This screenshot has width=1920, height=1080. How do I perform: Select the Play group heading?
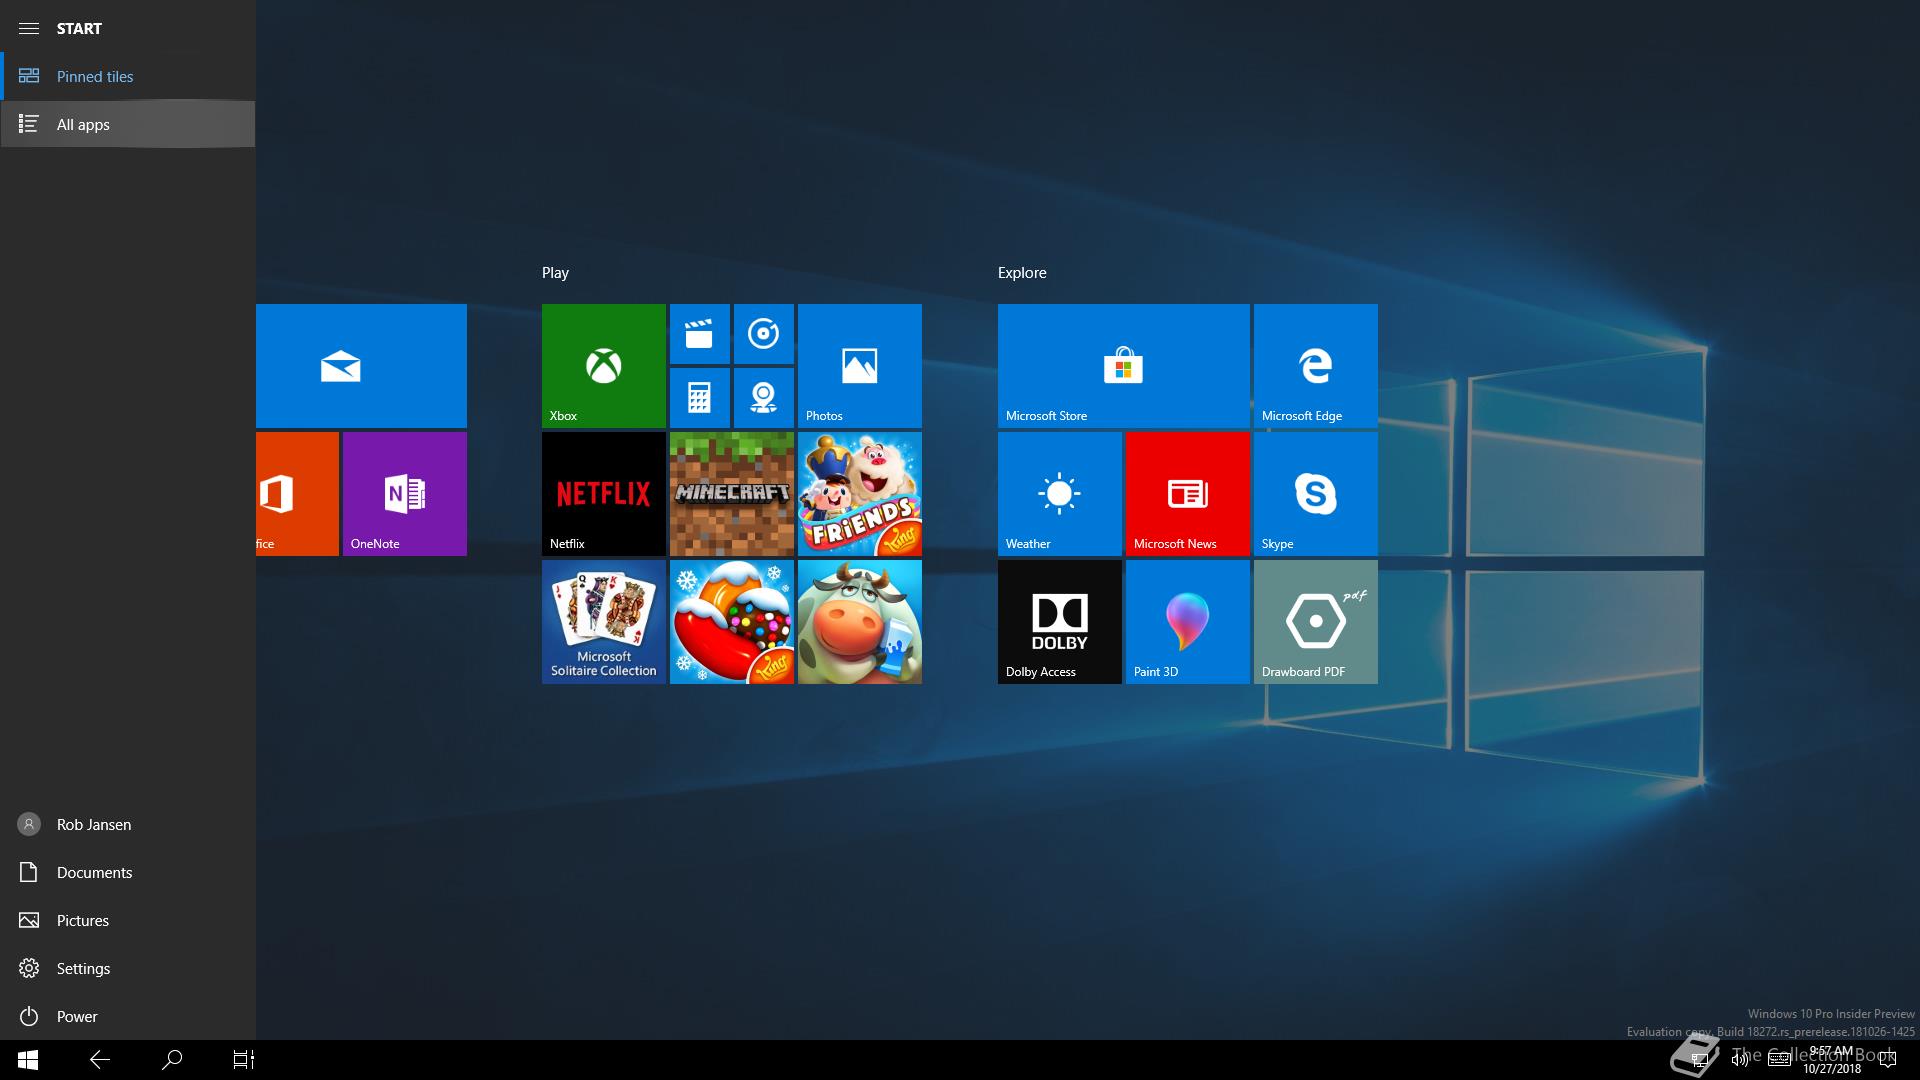point(555,272)
